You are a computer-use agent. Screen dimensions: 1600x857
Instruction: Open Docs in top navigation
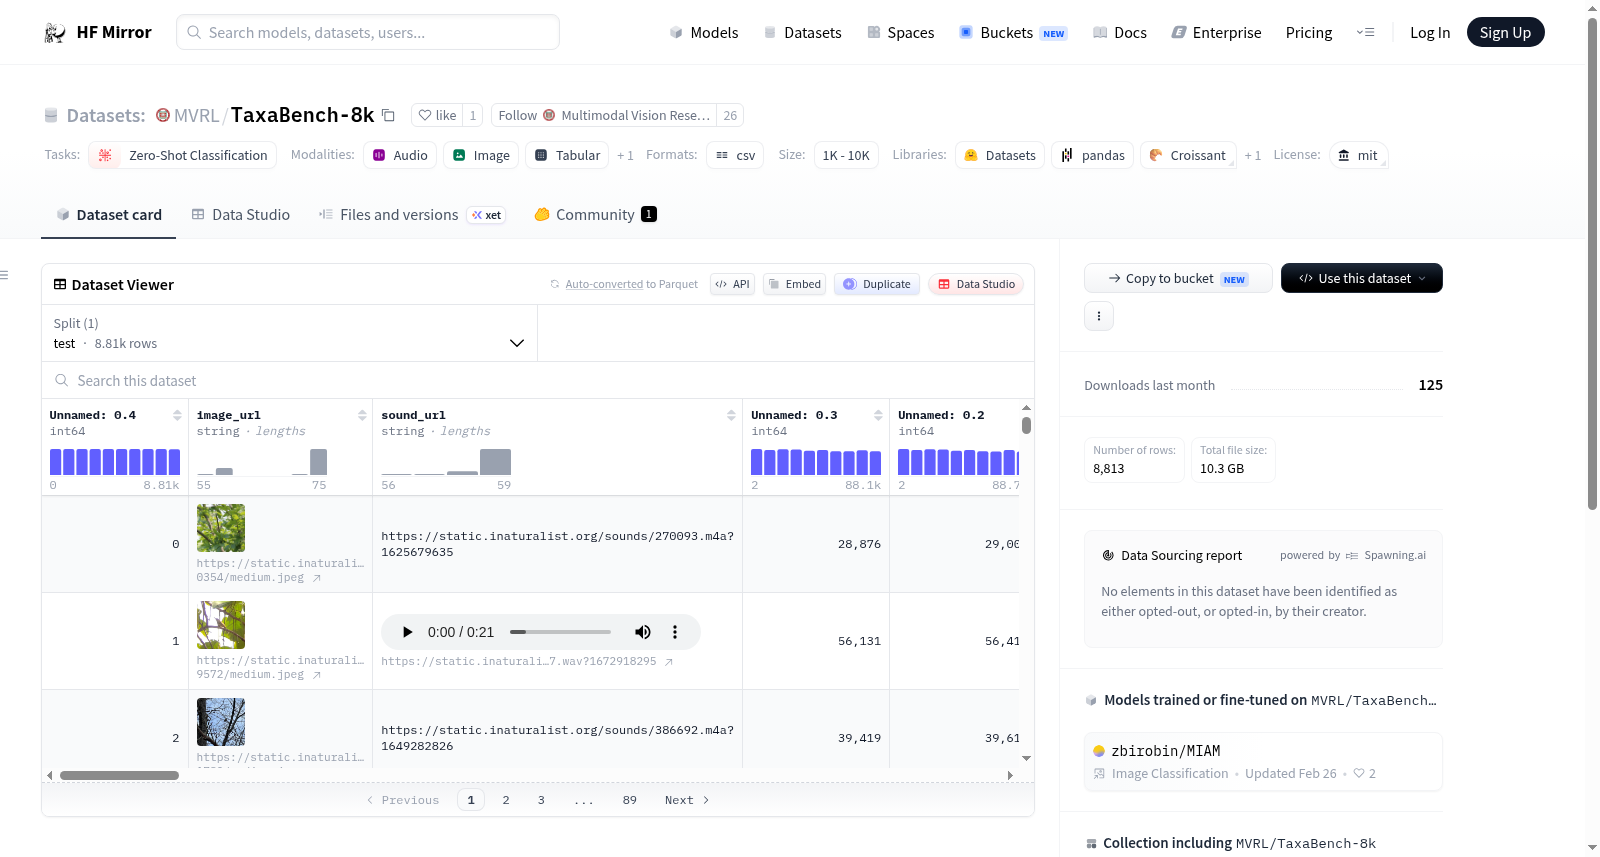tap(1119, 33)
